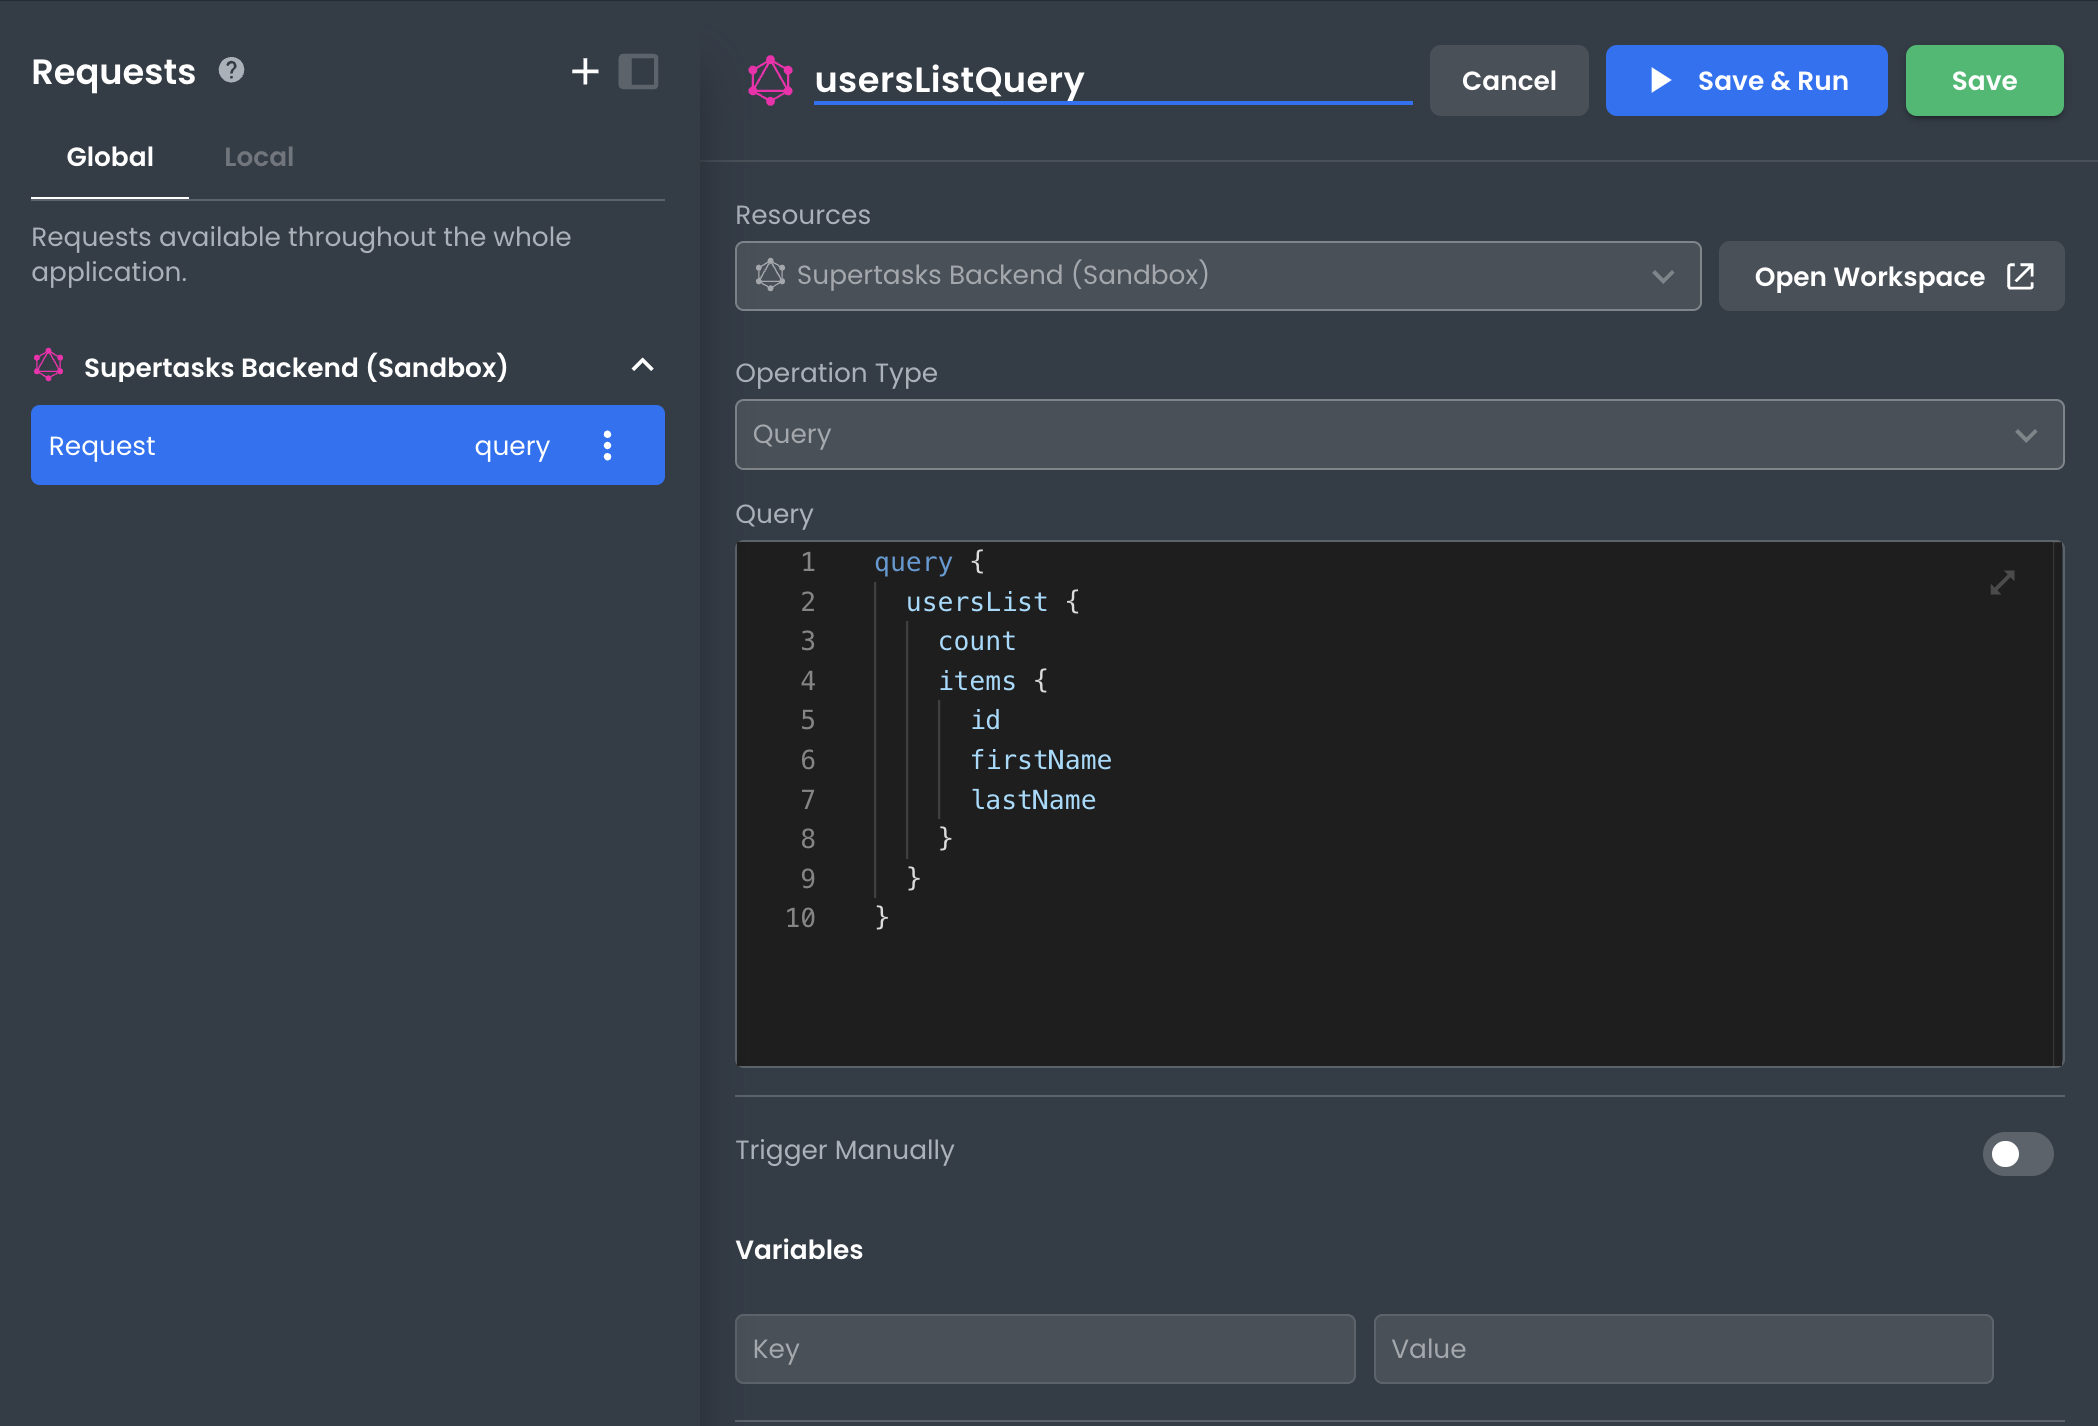2098x1426 pixels.
Task: Switch to the Local tab
Action: (x=258, y=157)
